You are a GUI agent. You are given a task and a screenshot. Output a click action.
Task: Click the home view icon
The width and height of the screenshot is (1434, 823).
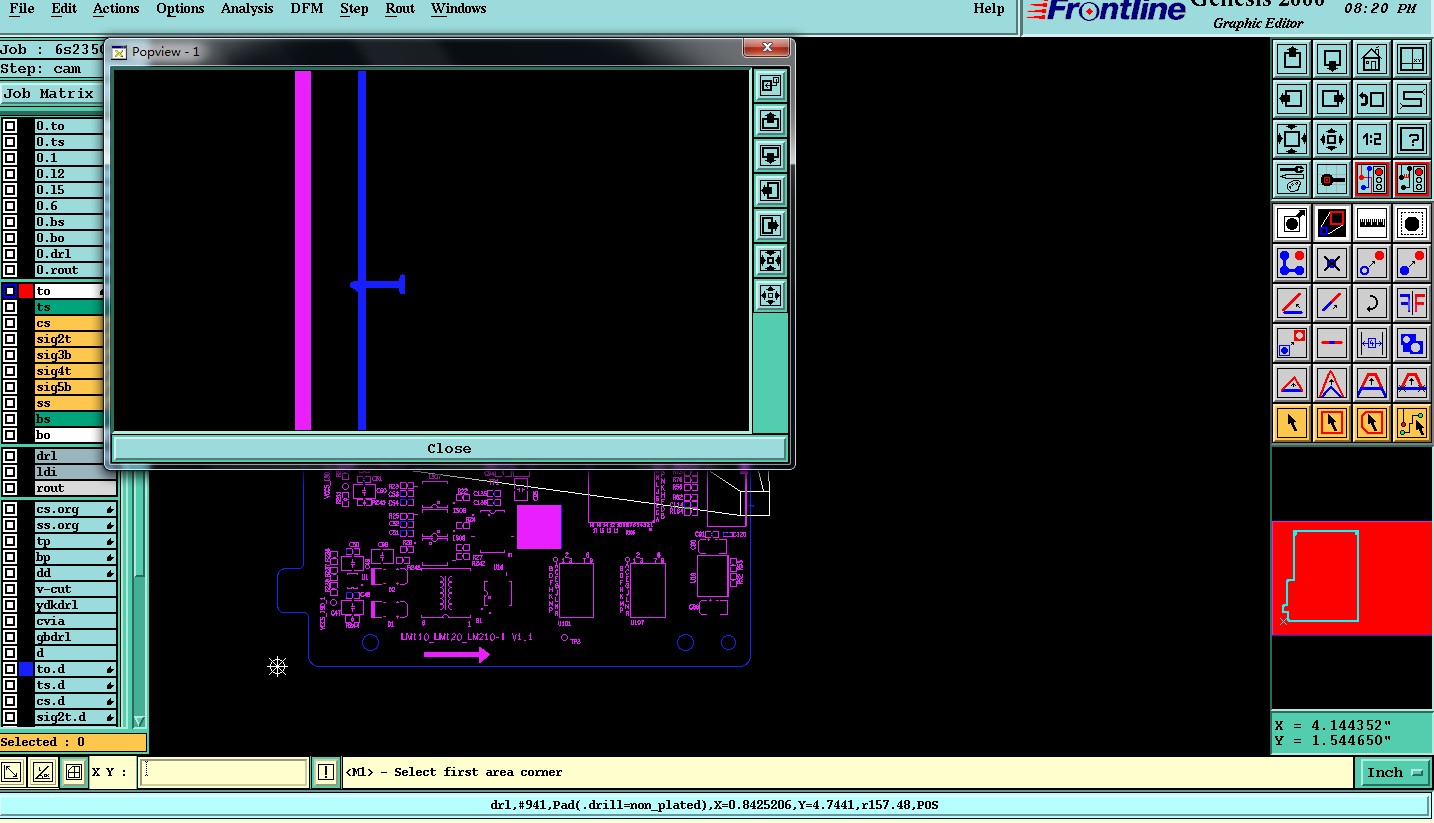click(1372, 59)
